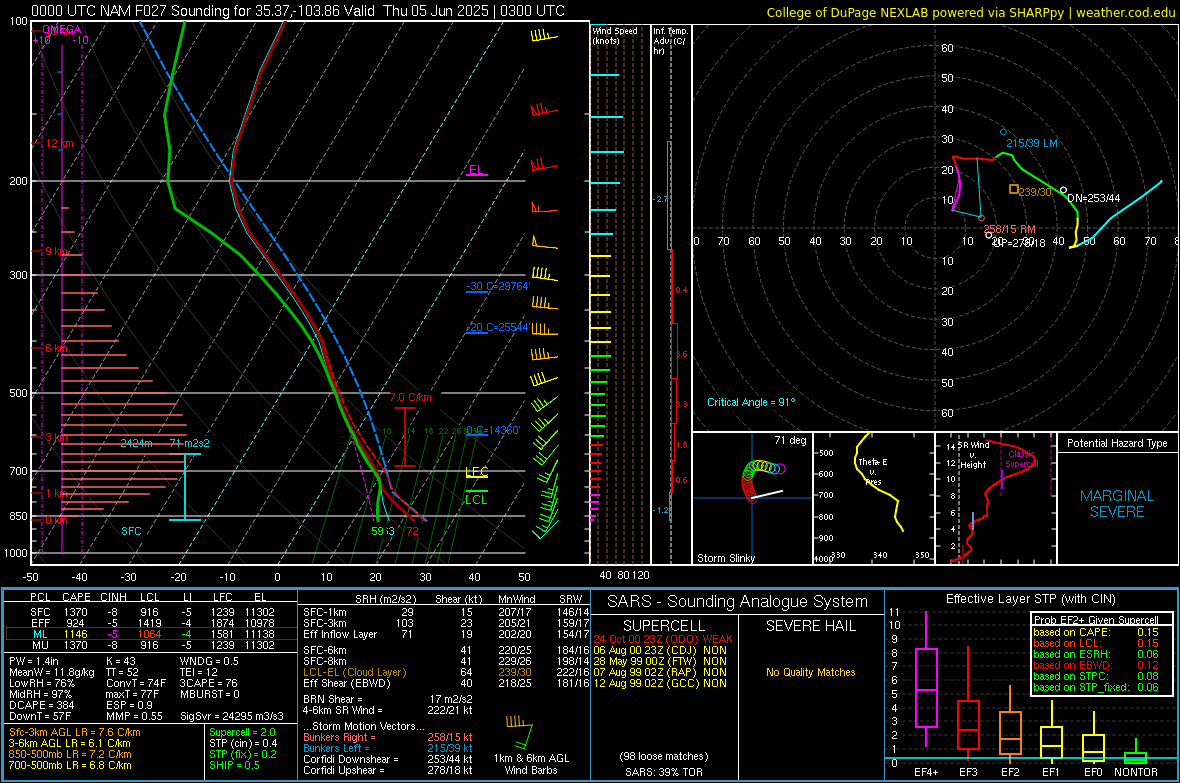The image size is (1180, 783).
Task: Click the OMEGA label
Action: click(62, 29)
